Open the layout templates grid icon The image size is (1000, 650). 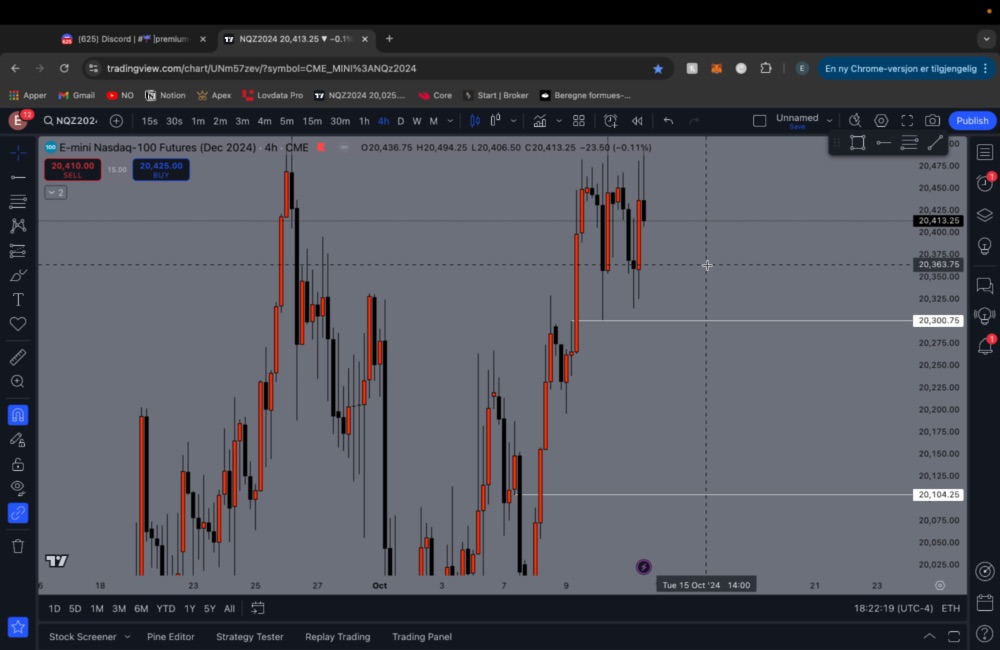(579, 121)
